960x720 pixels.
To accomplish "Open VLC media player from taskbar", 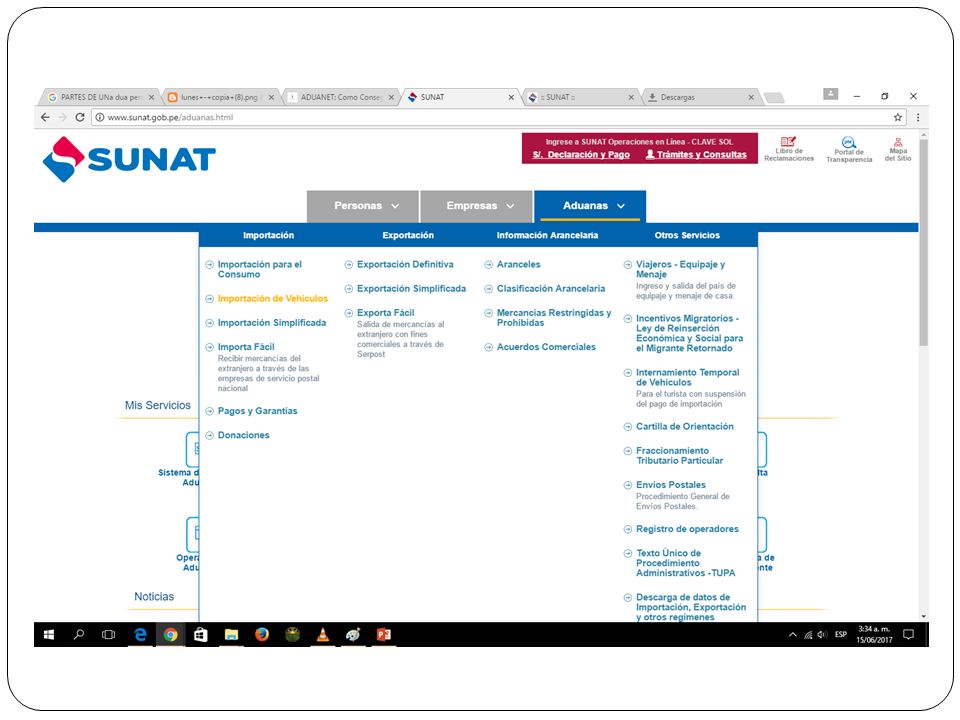I will point(323,635).
